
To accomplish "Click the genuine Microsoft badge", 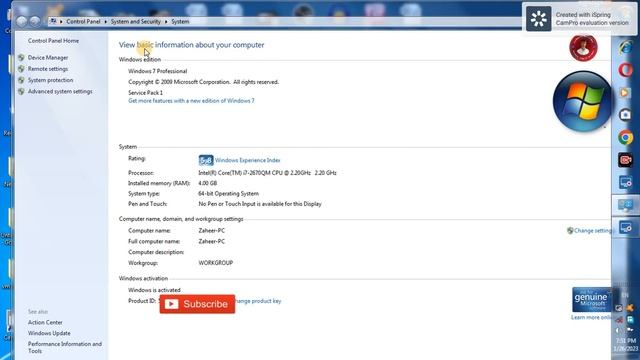I will click(x=591, y=300).
